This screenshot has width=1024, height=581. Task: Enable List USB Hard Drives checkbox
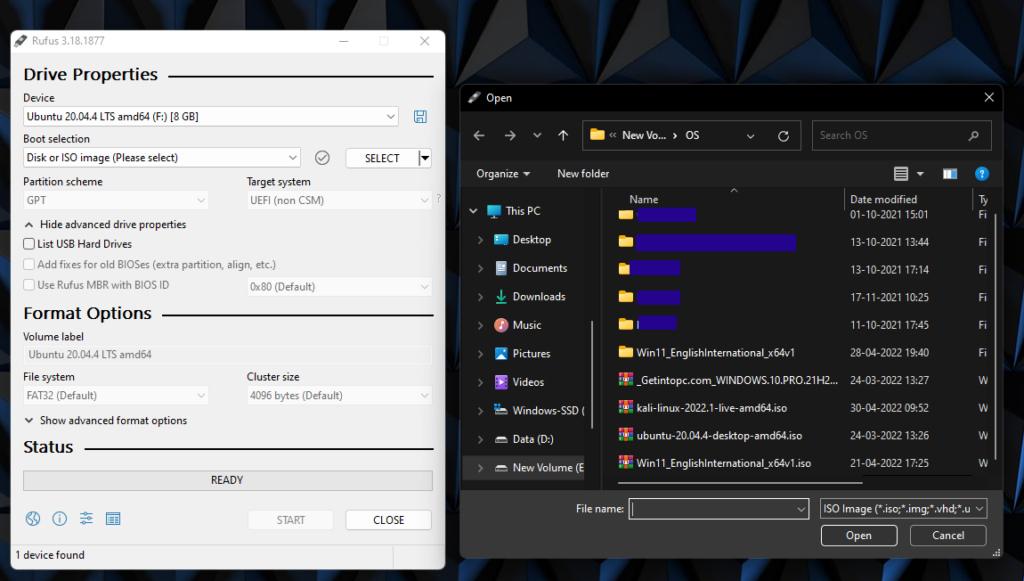click(29, 243)
